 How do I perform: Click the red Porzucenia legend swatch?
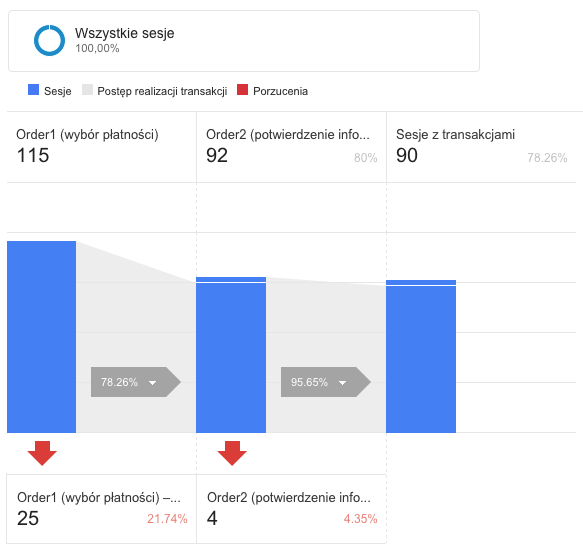(242, 90)
